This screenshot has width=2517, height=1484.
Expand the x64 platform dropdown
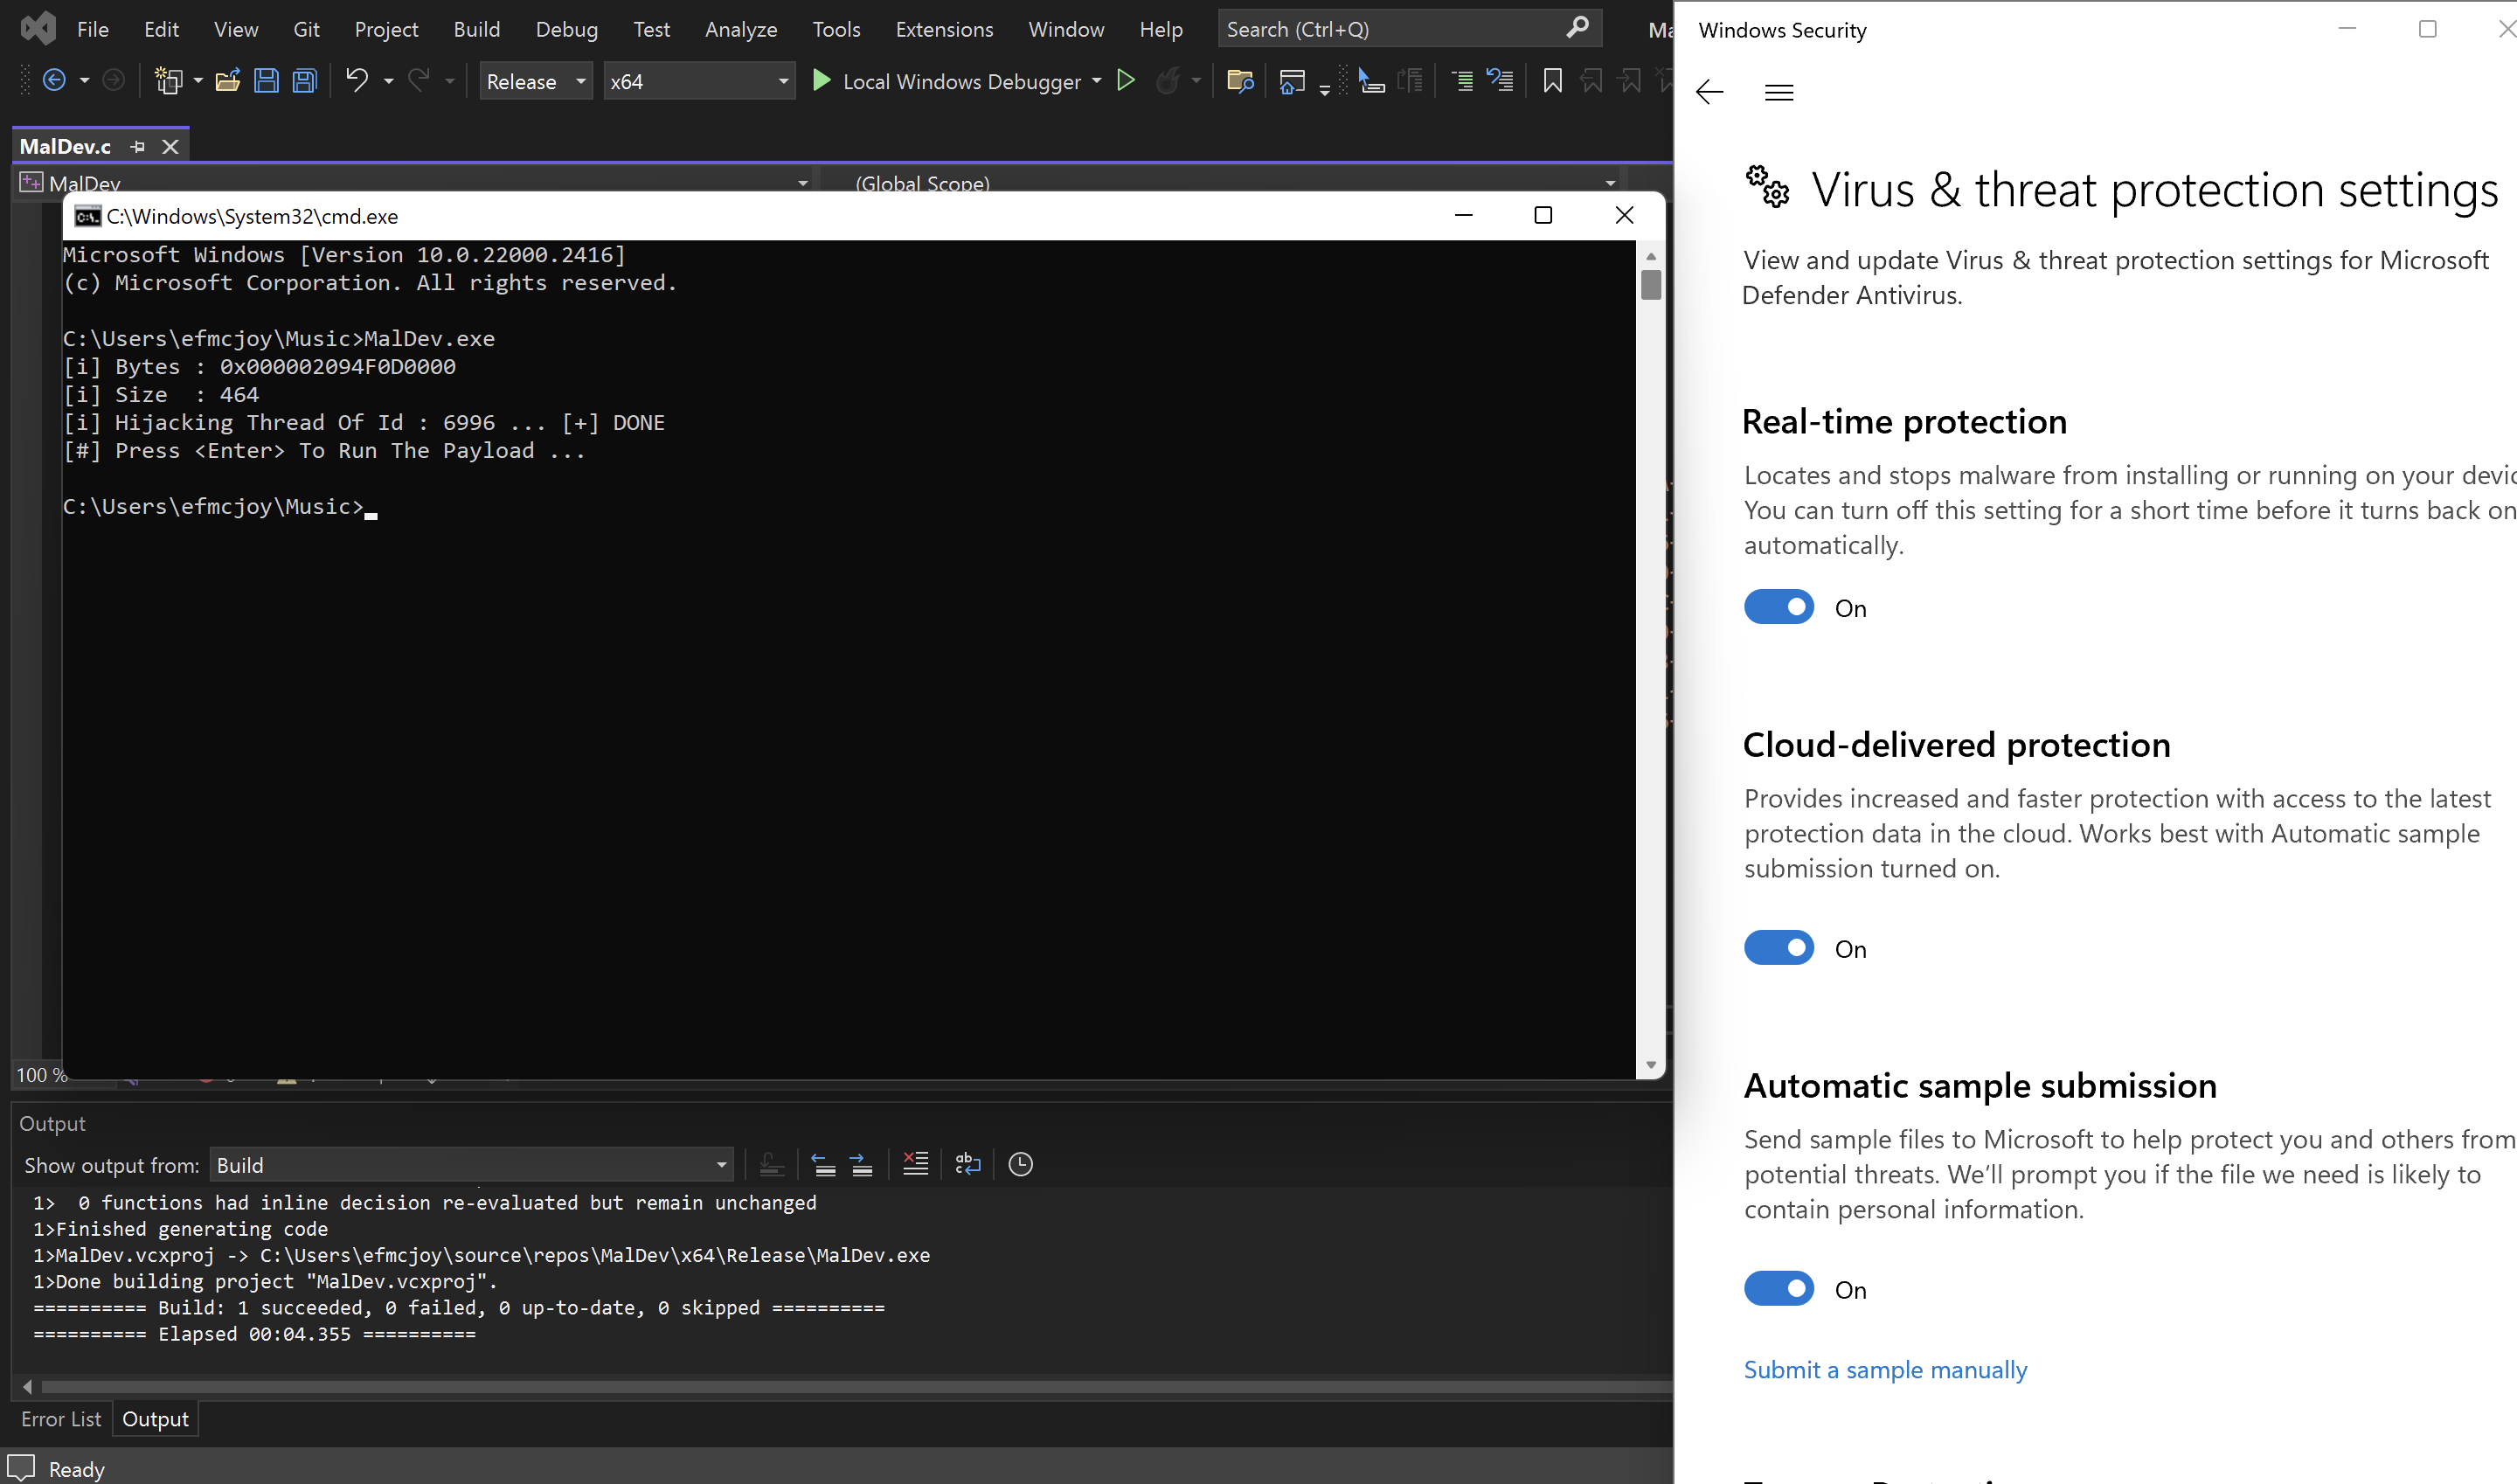pyautogui.click(x=698, y=81)
